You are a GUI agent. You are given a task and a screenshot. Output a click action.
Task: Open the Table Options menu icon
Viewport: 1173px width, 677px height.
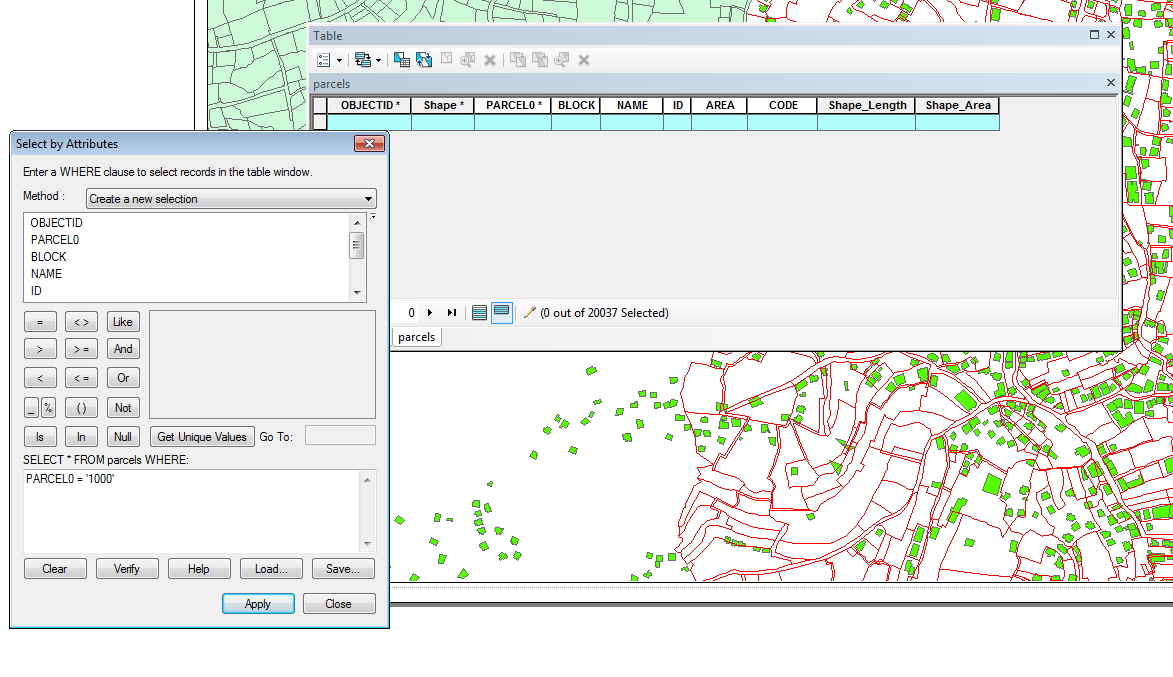(x=323, y=60)
